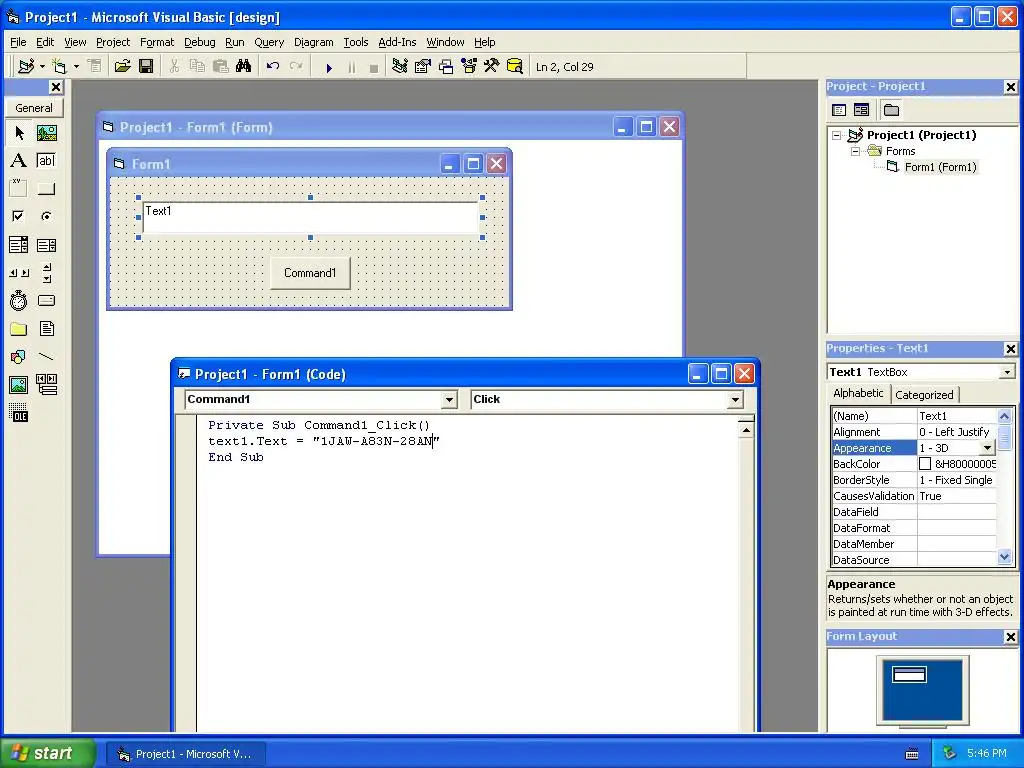Open the Toolbox toolbar icon
1024x768 pixels.
tap(492, 66)
